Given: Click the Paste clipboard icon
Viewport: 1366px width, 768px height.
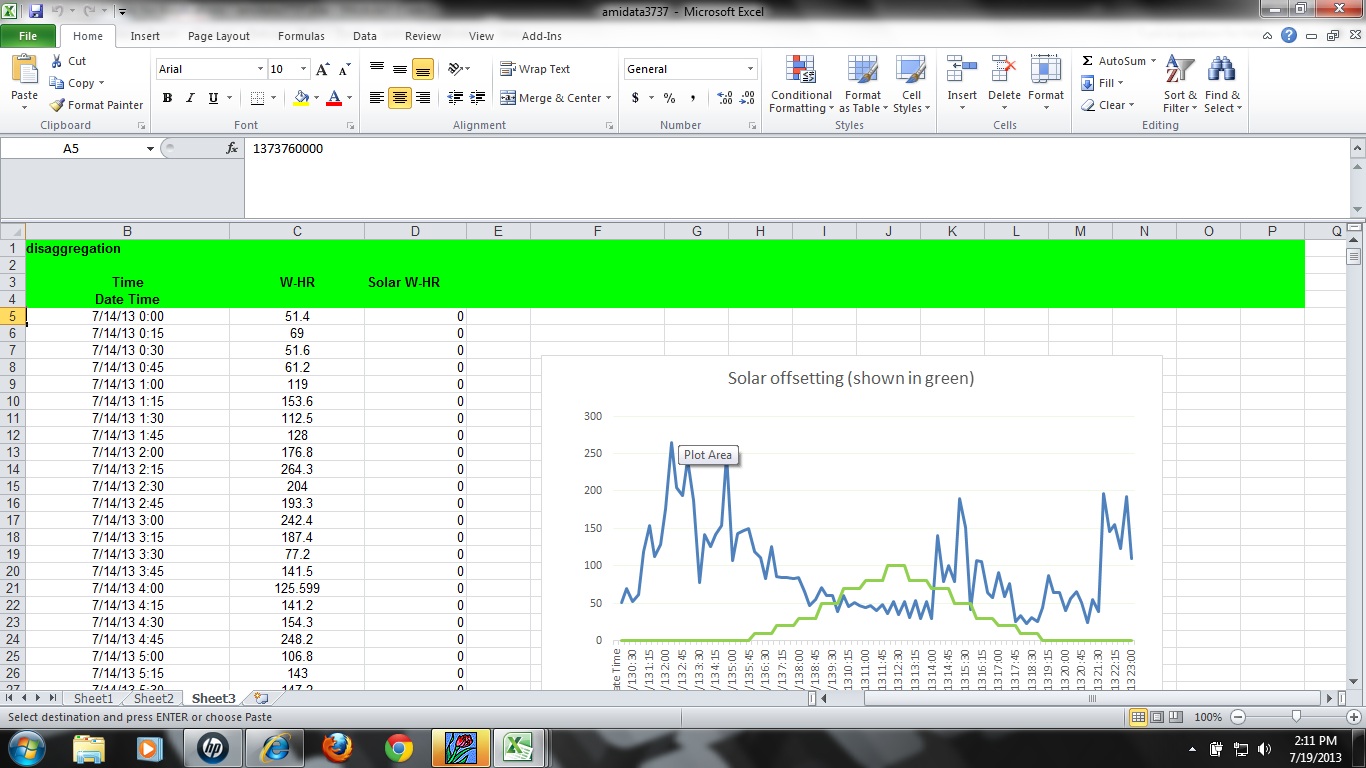Looking at the screenshot, I should coord(24,70).
